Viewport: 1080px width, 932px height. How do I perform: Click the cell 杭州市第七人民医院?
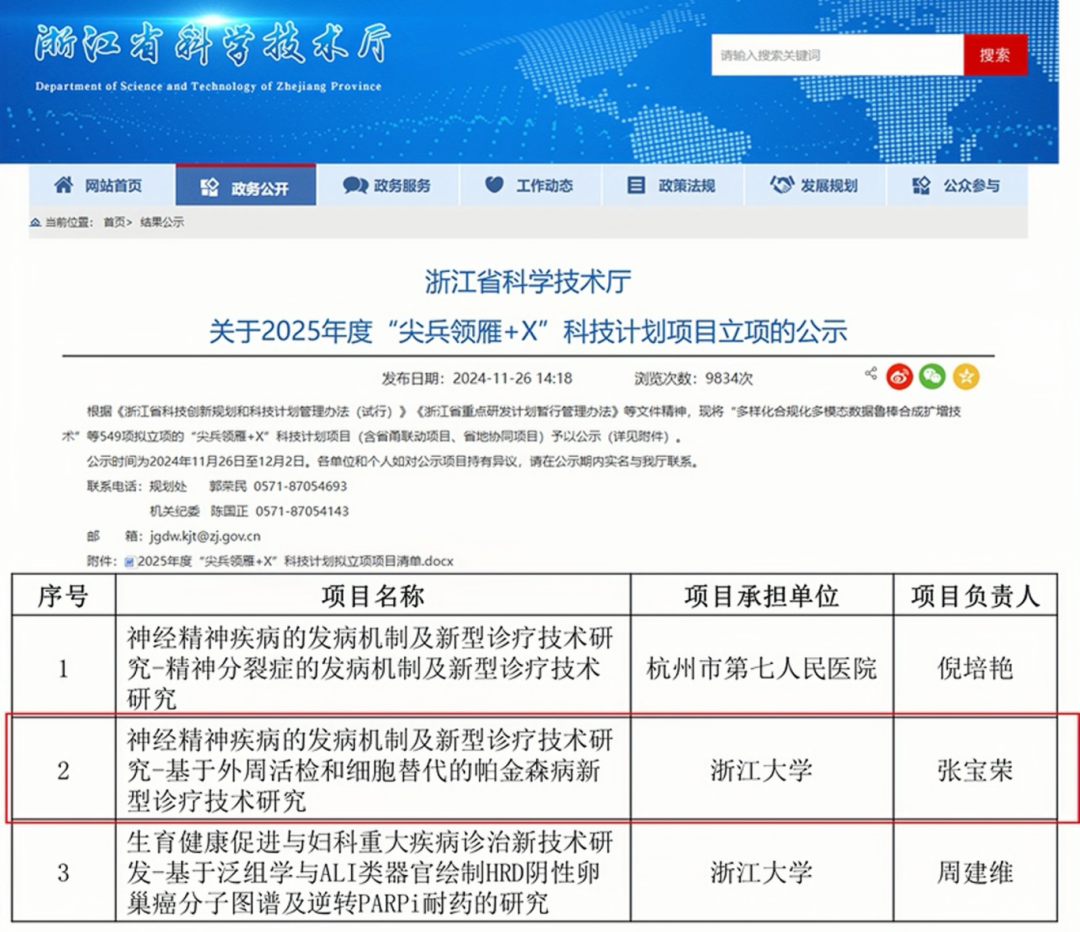(761, 668)
